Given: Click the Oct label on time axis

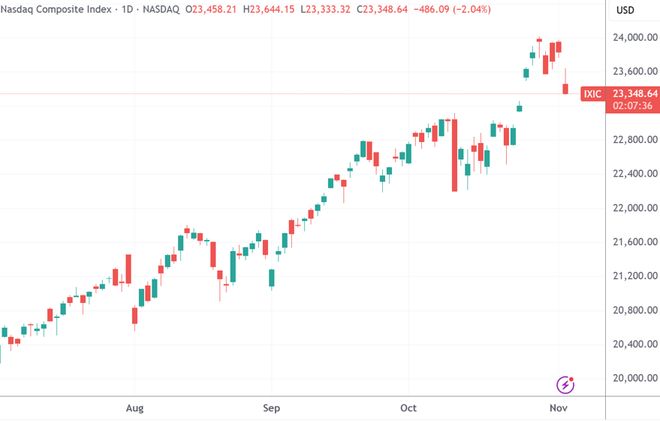Looking at the screenshot, I should pos(408,408).
